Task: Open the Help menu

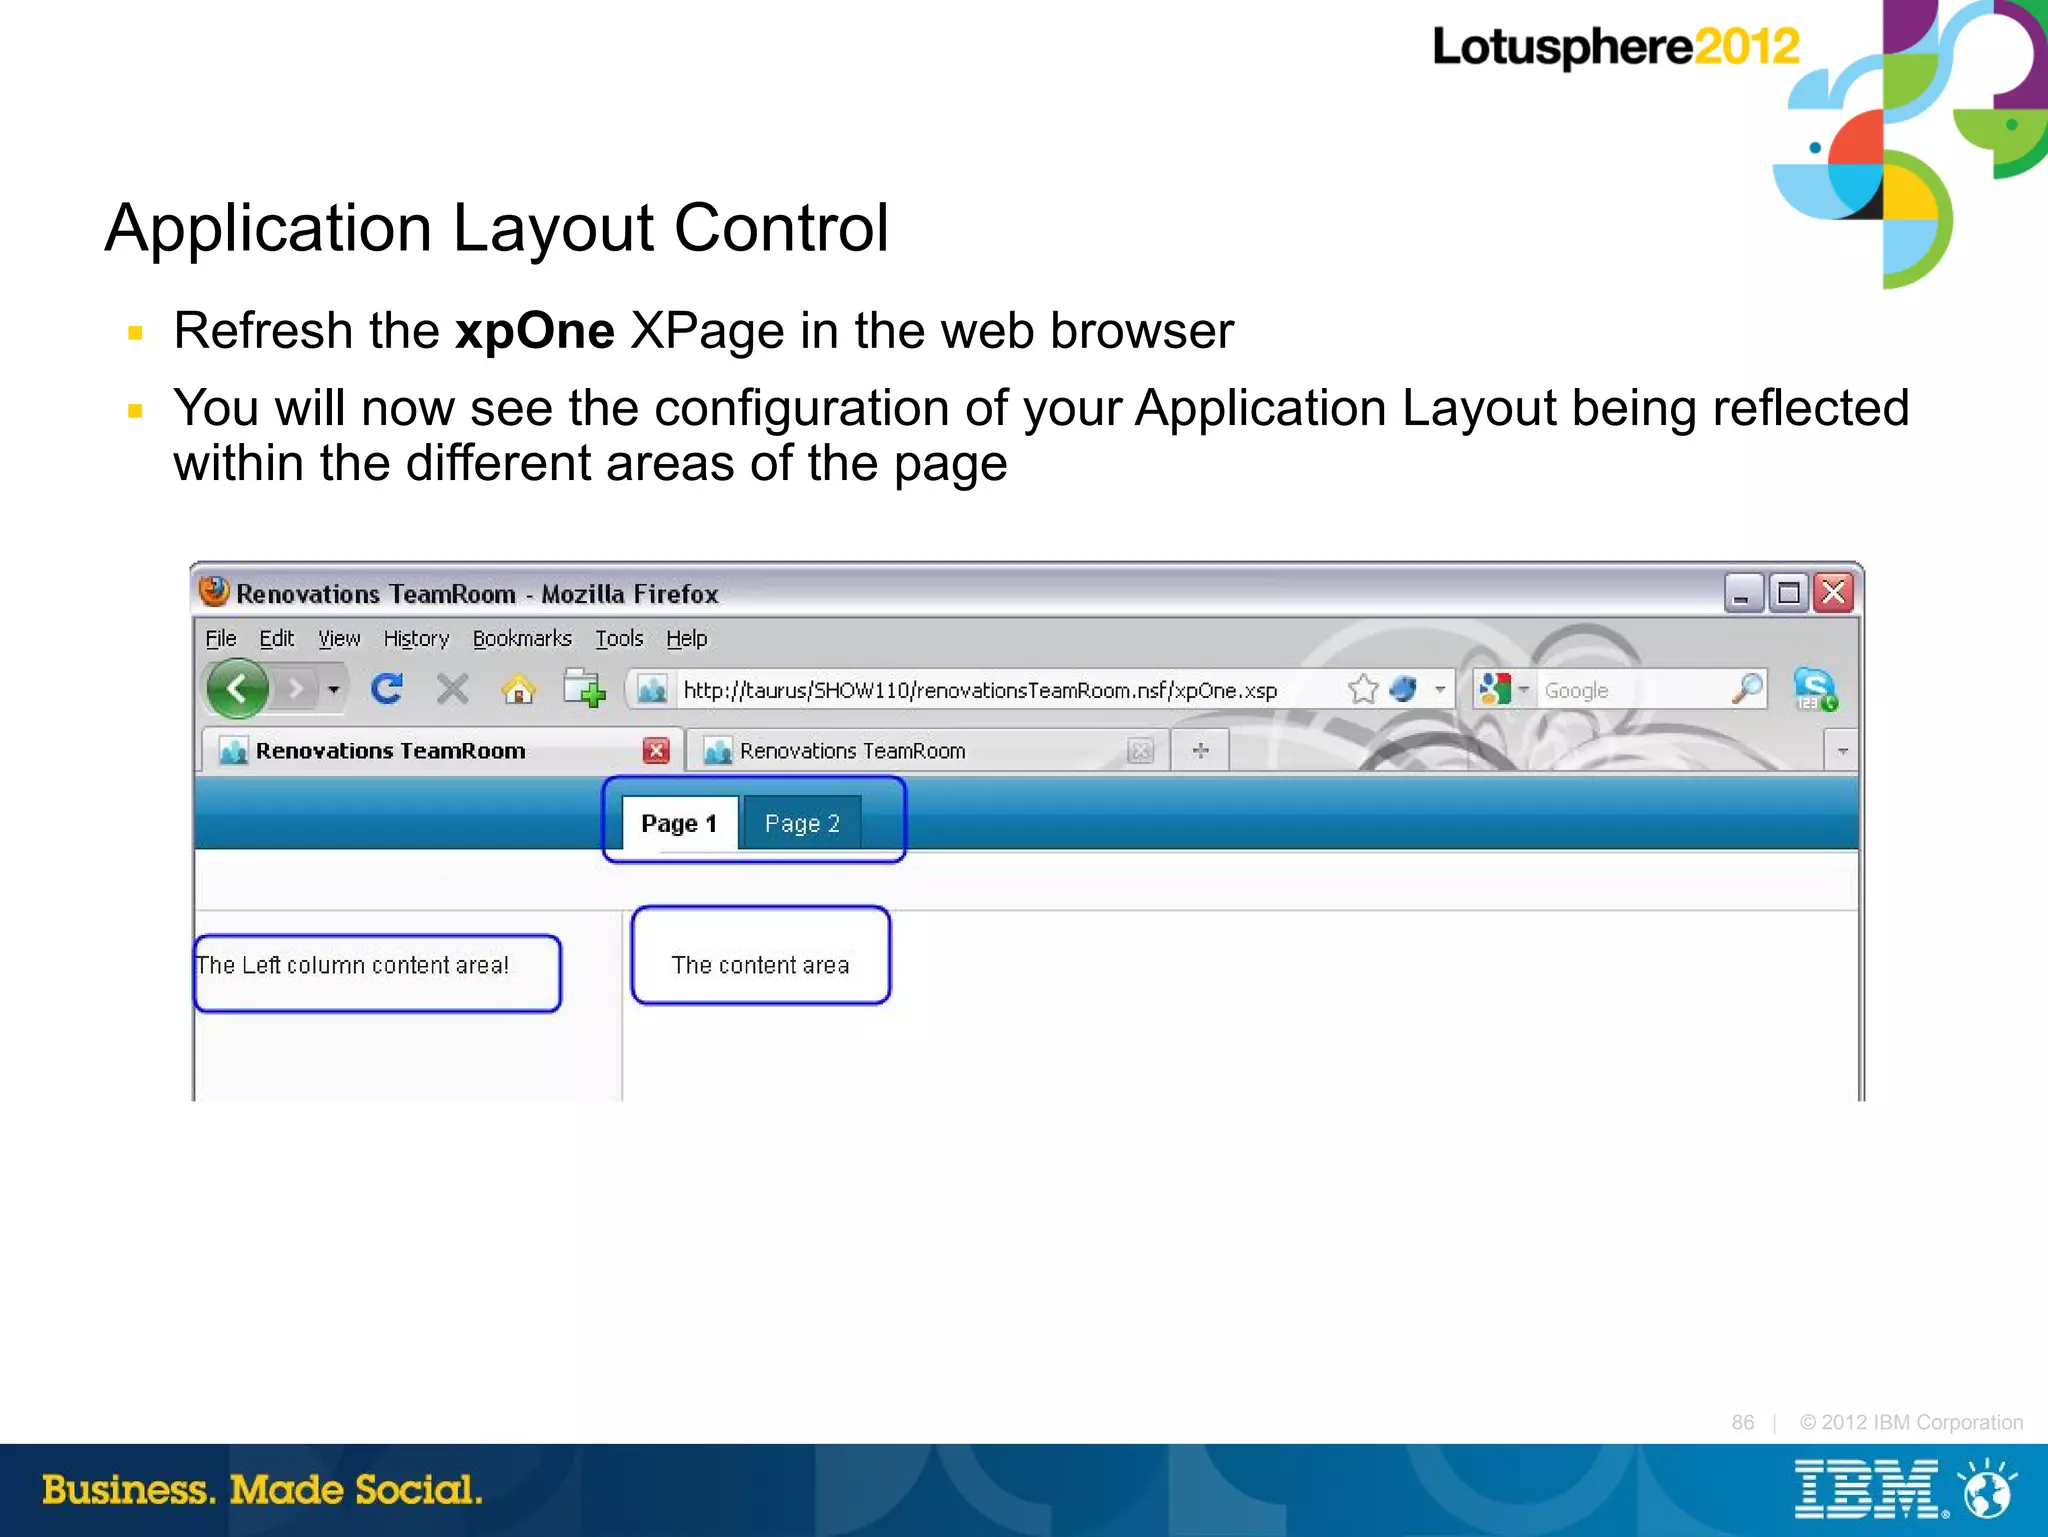Action: 687,638
